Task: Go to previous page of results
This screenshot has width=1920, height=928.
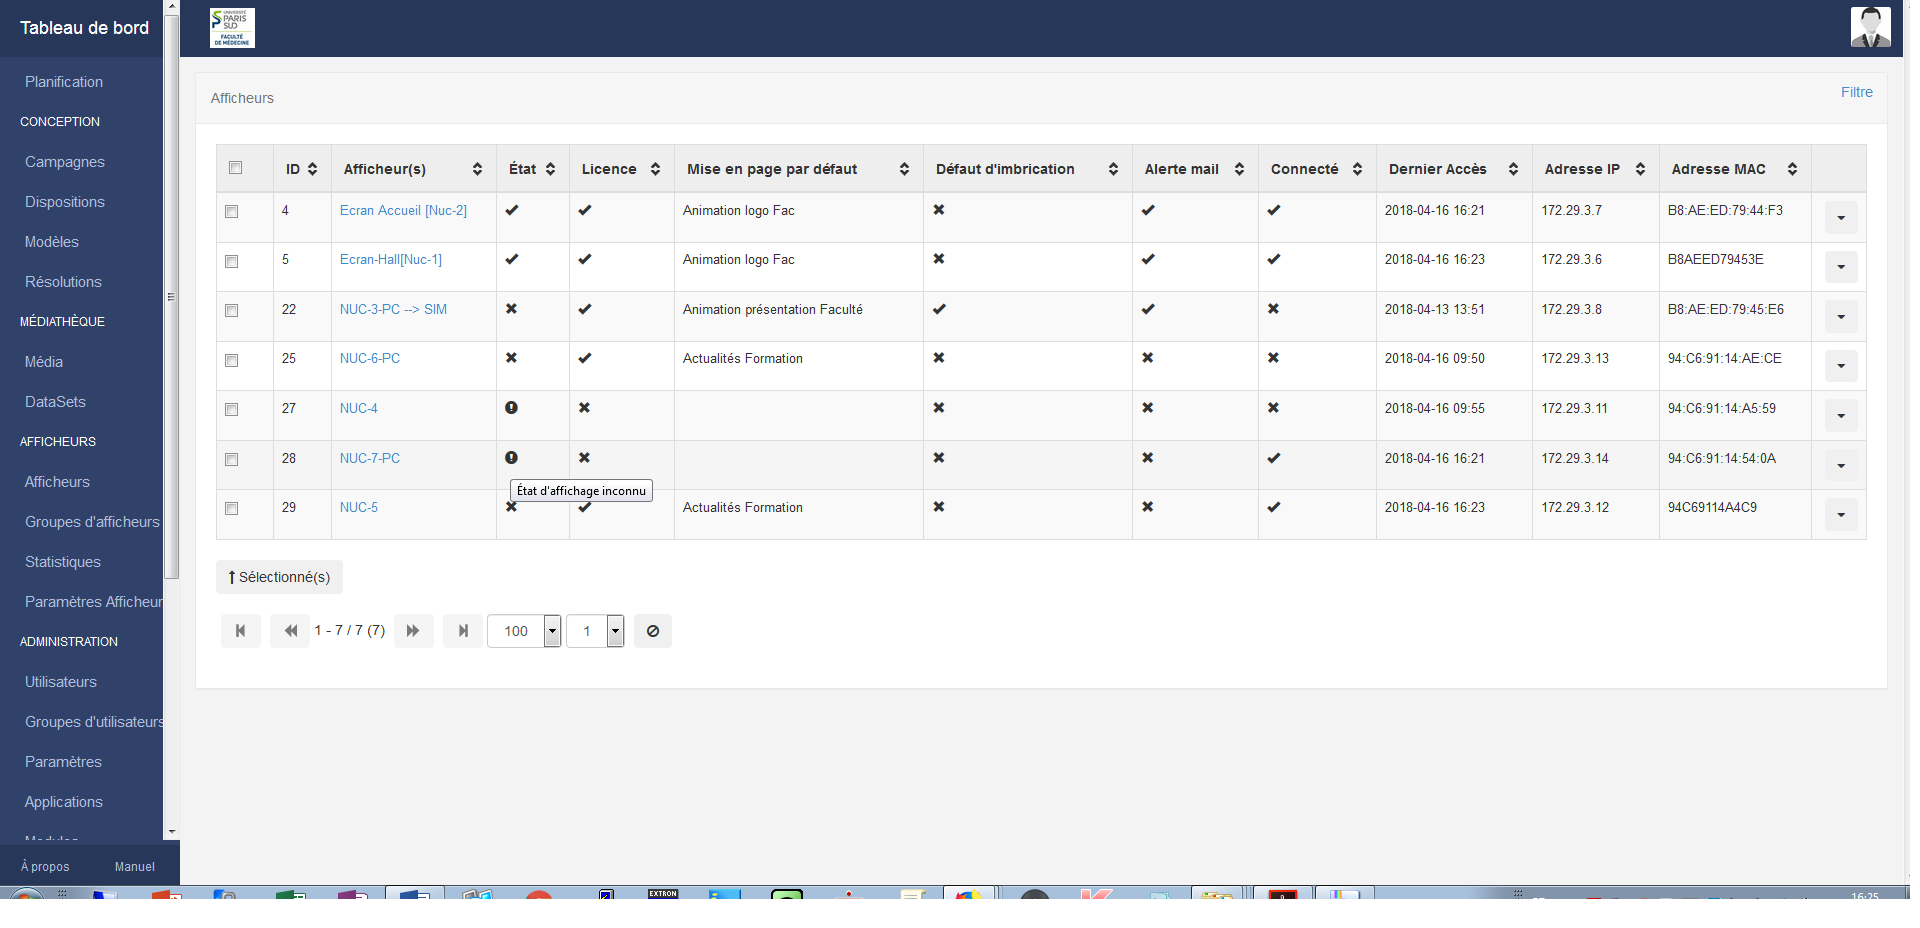Action: click(x=290, y=631)
